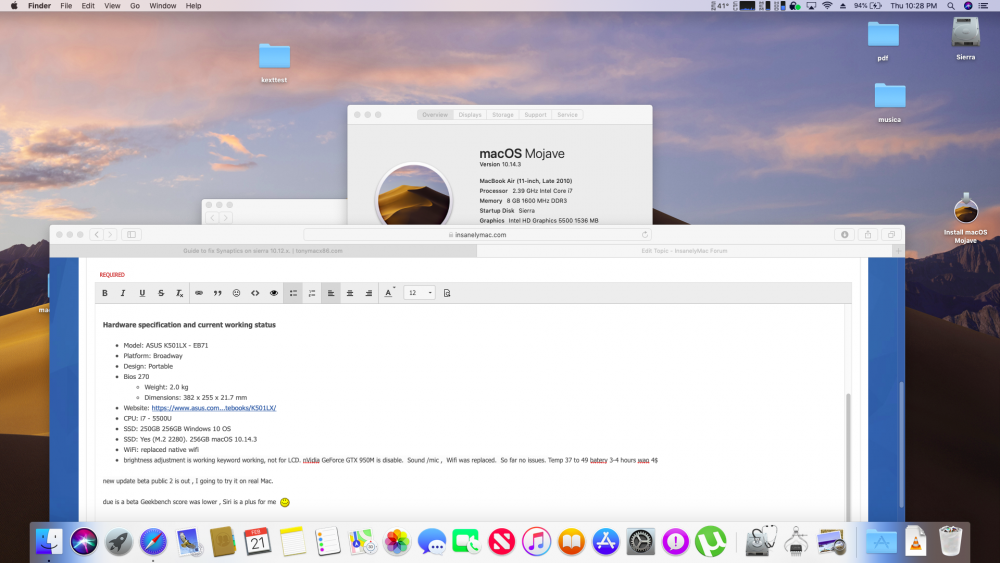Image resolution: width=1000 pixels, height=563 pixels.
Task: Click the preview document icon in editor toolbar
Action: [447, 293]
